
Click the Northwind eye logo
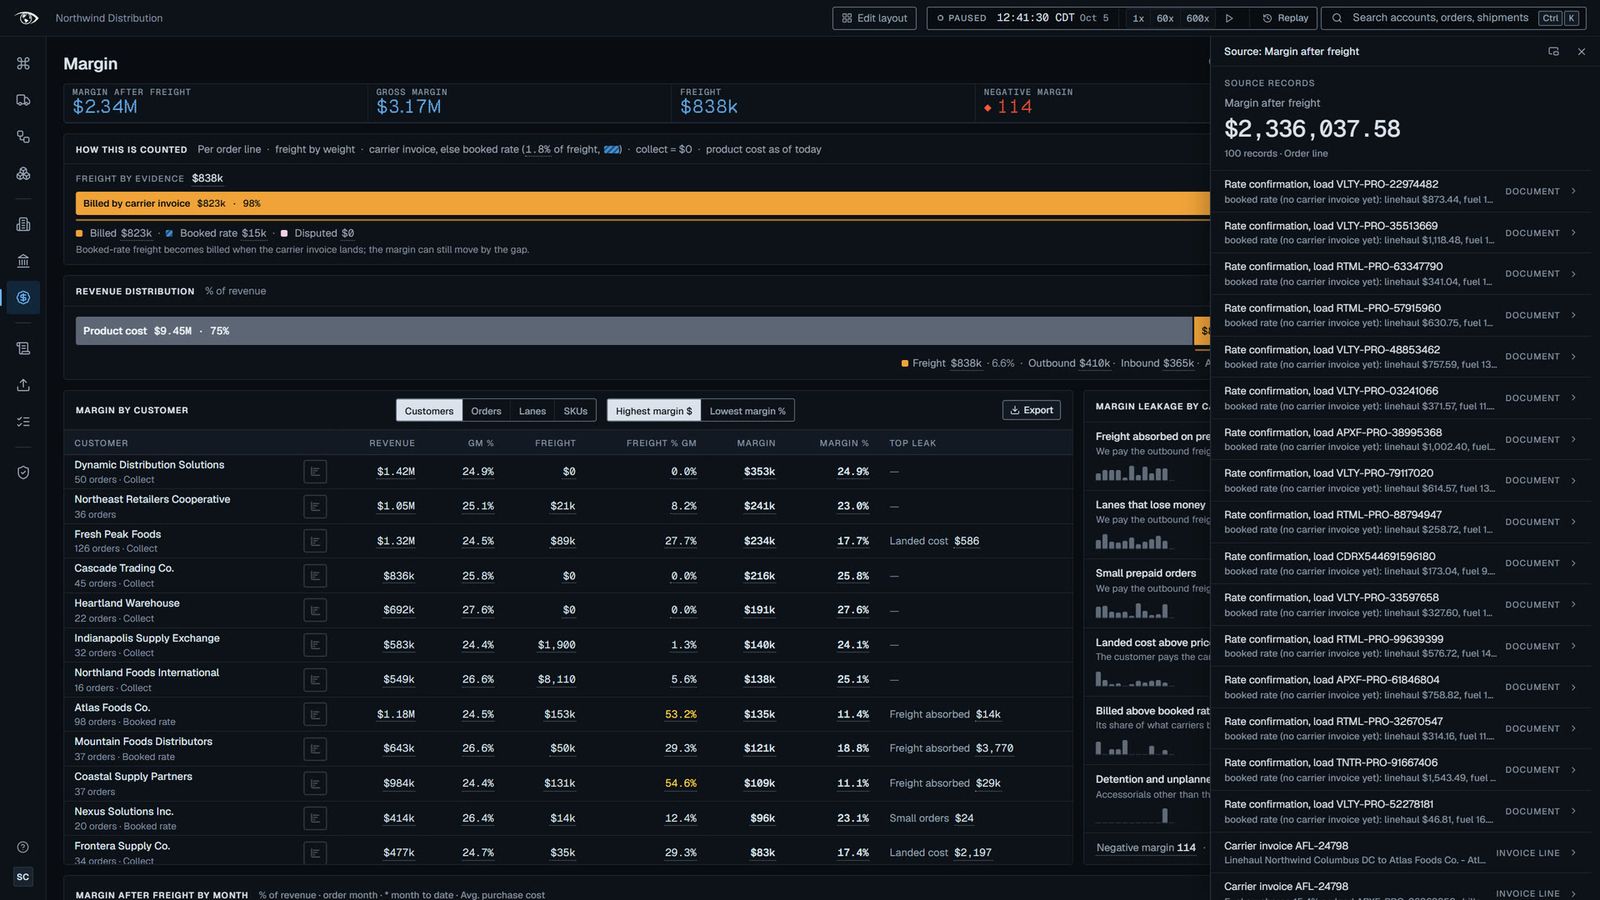click(27, 18)
